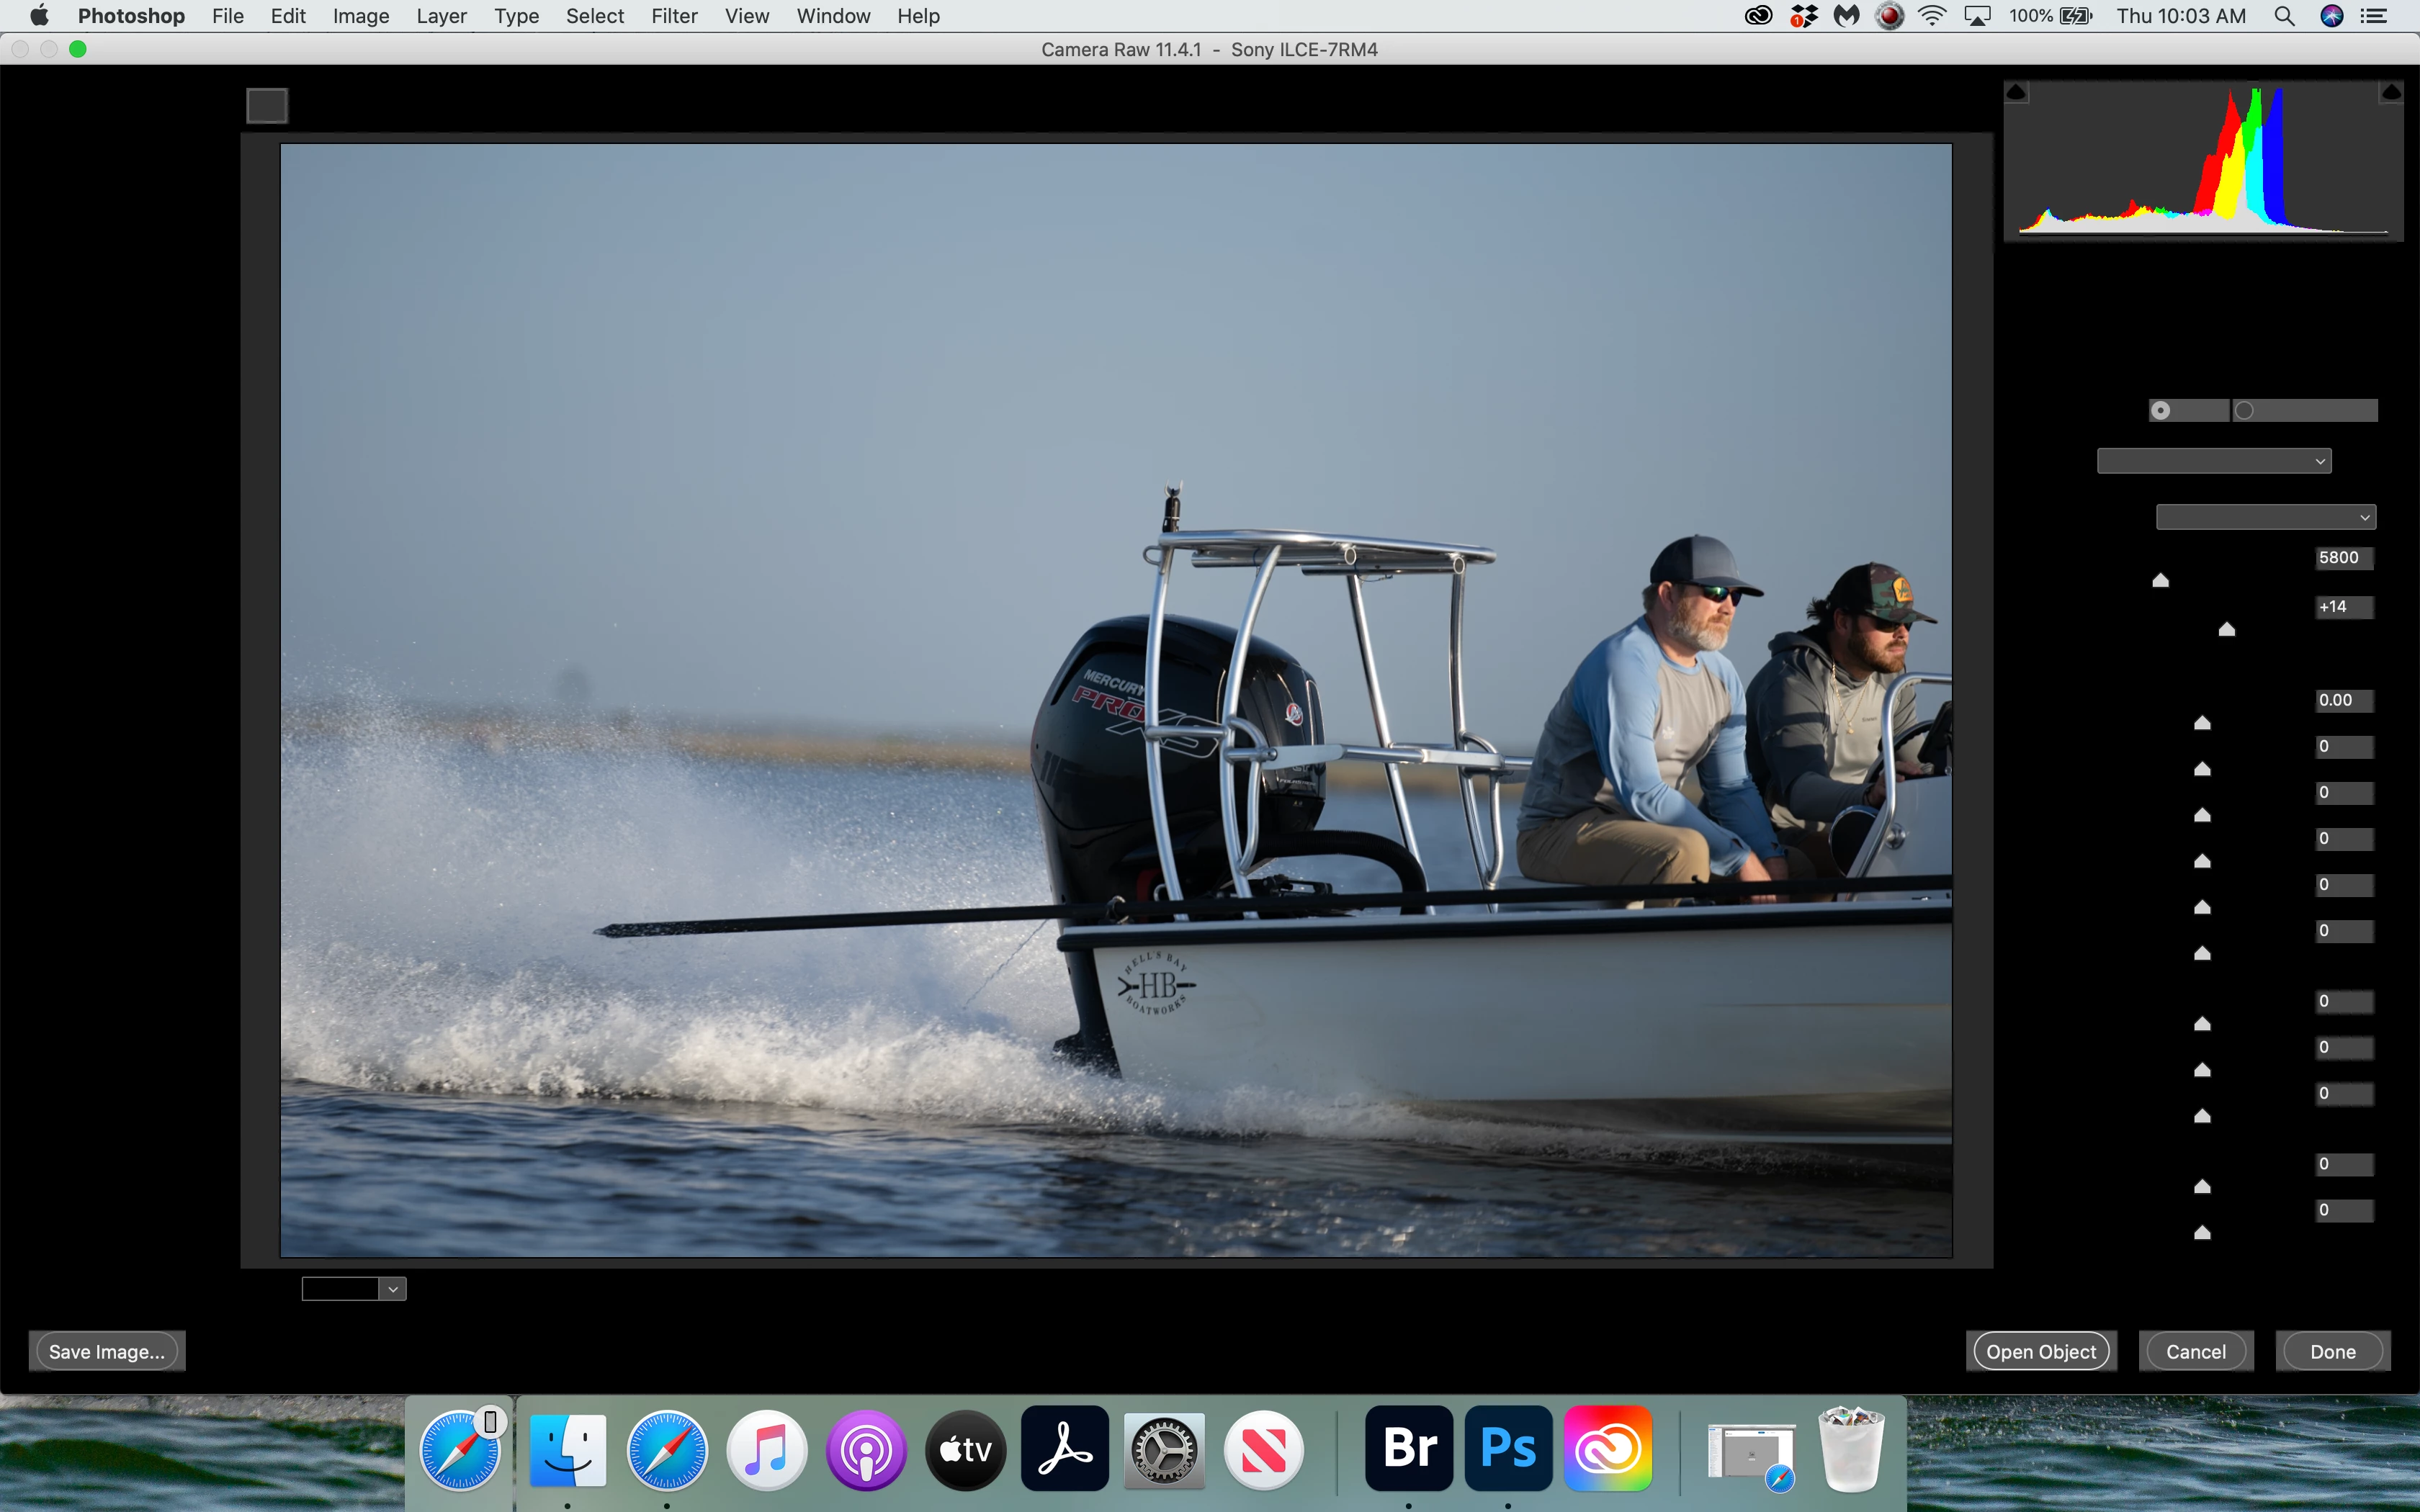Toggle the shadow clipping warning in histogram
This screenshot has width=2420, height=1512.
[x=2016, y=93]
